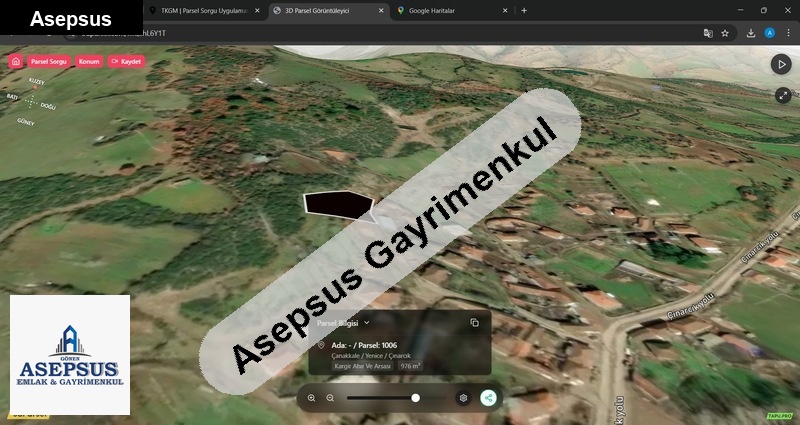Copy parcel info with copy icon
800x425 pixels.
tap(474, 323)
